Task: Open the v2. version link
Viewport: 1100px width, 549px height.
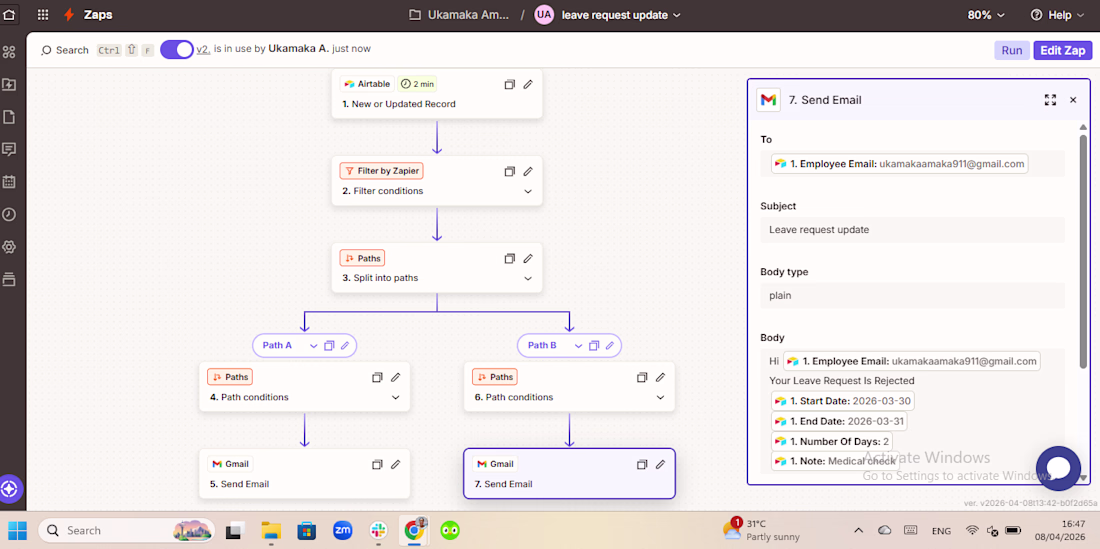Action: click(203, 49)
